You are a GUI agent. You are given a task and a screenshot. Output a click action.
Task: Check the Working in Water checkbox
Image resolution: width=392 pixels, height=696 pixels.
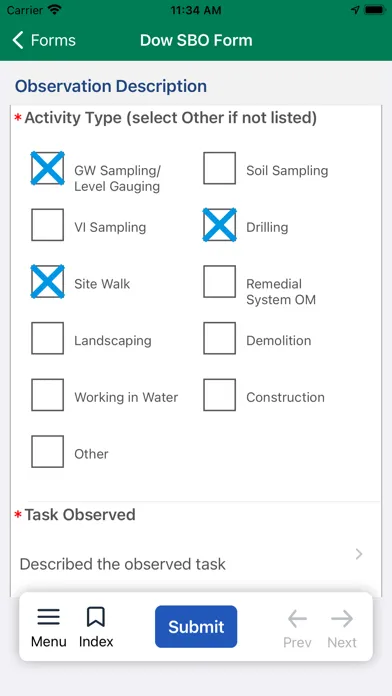pyautogui.click(x=48, y=395)
